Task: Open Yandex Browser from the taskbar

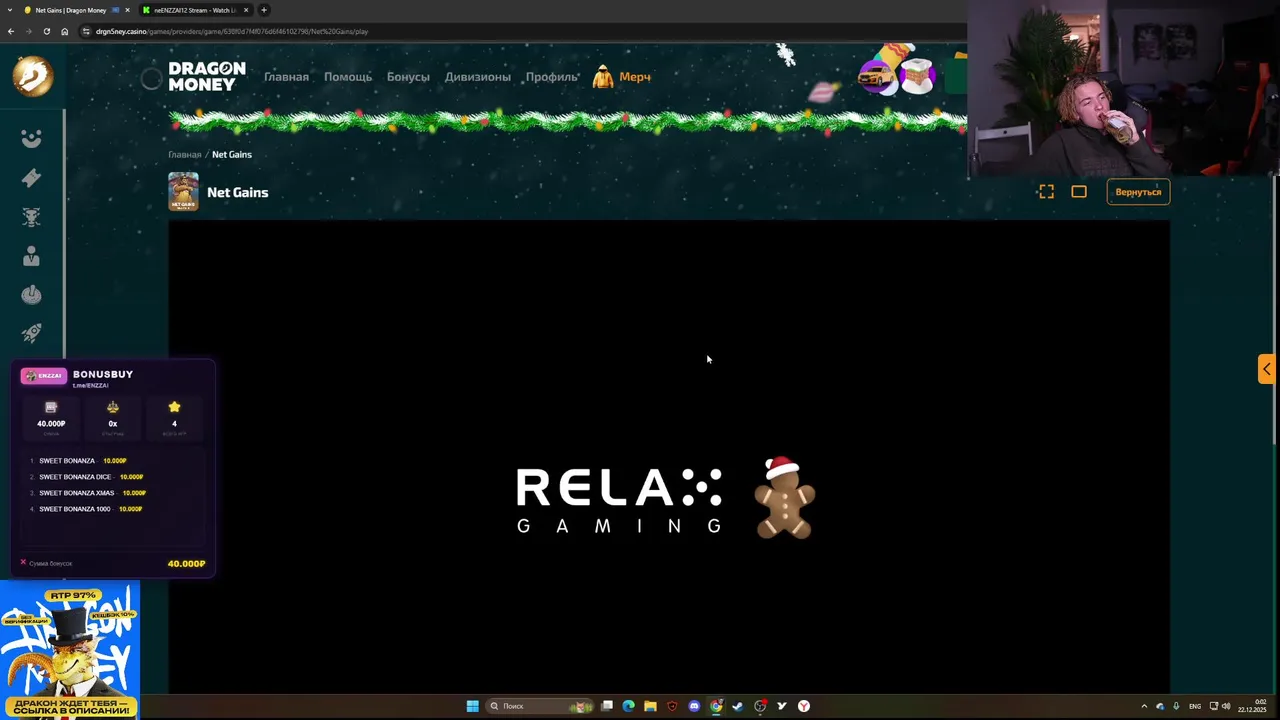Action: tap(804, 706)
